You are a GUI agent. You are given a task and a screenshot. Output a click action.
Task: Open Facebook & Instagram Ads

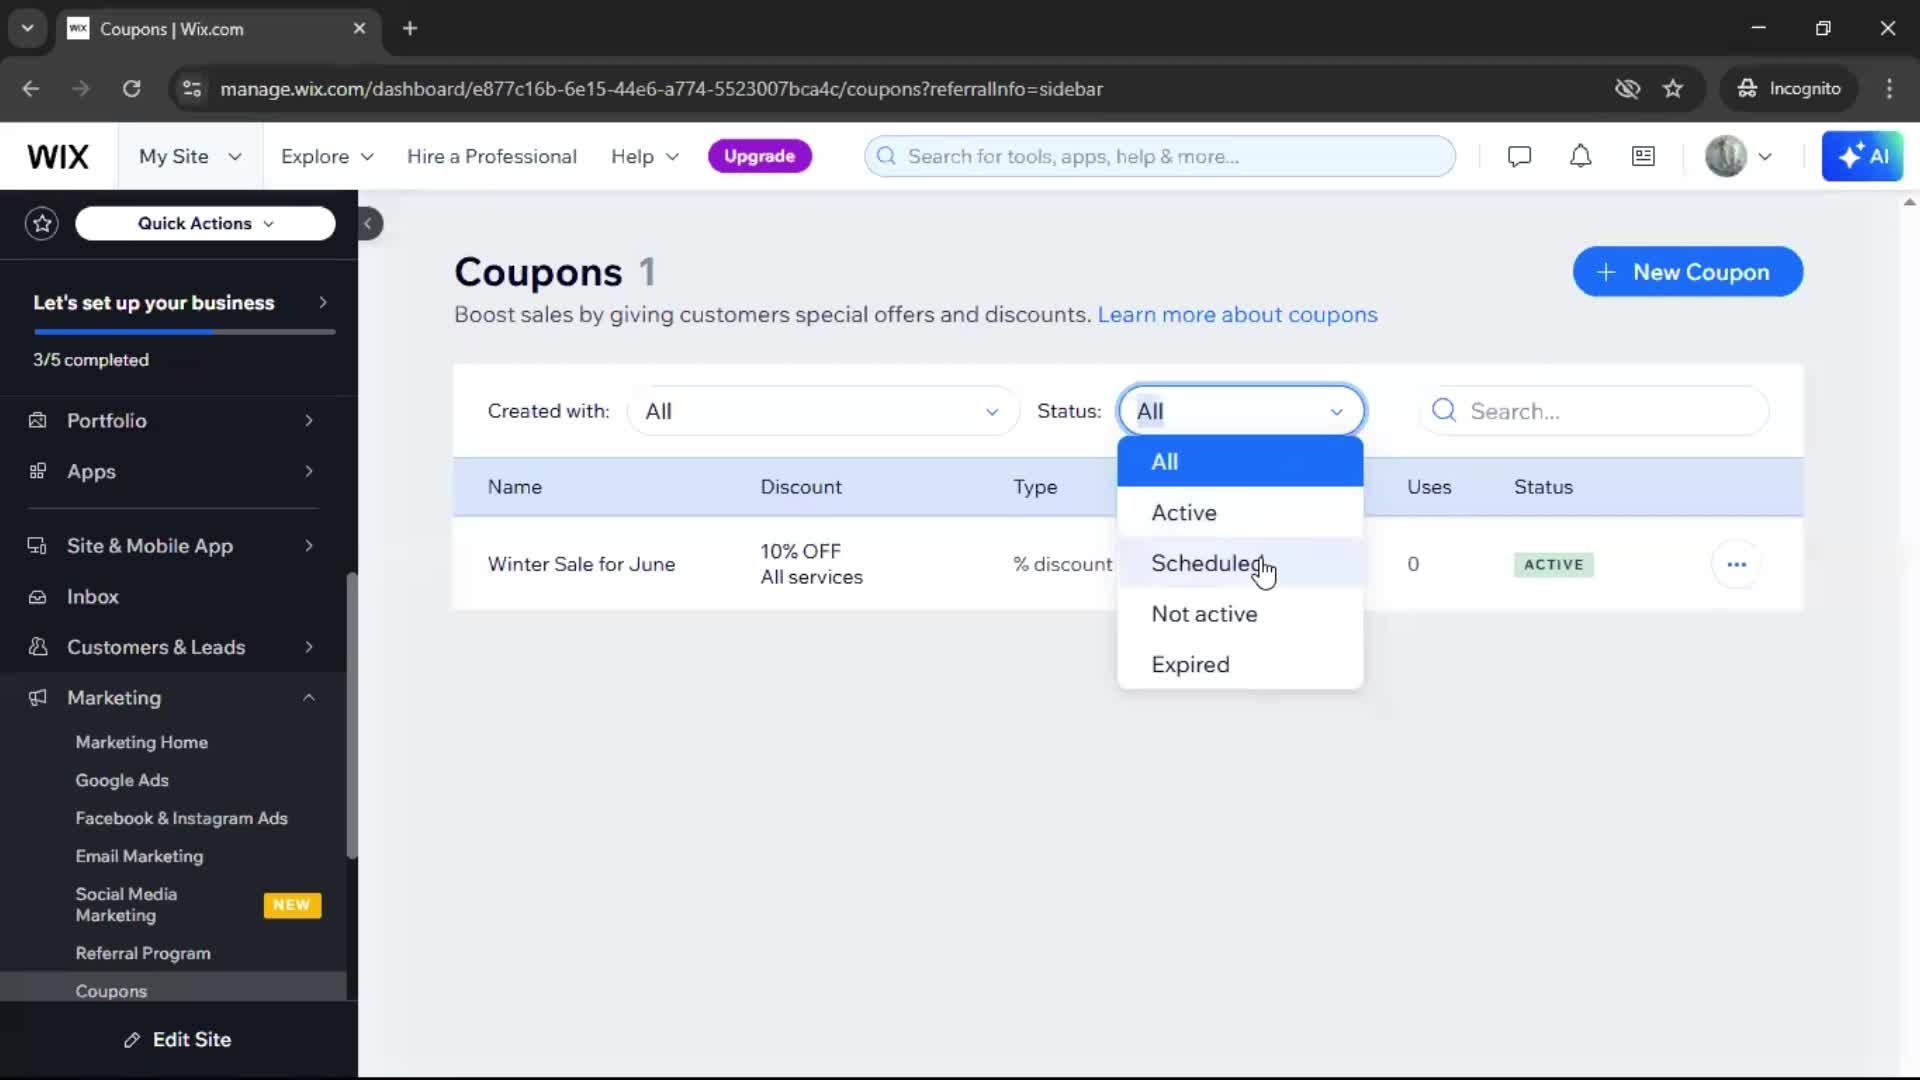181,818
